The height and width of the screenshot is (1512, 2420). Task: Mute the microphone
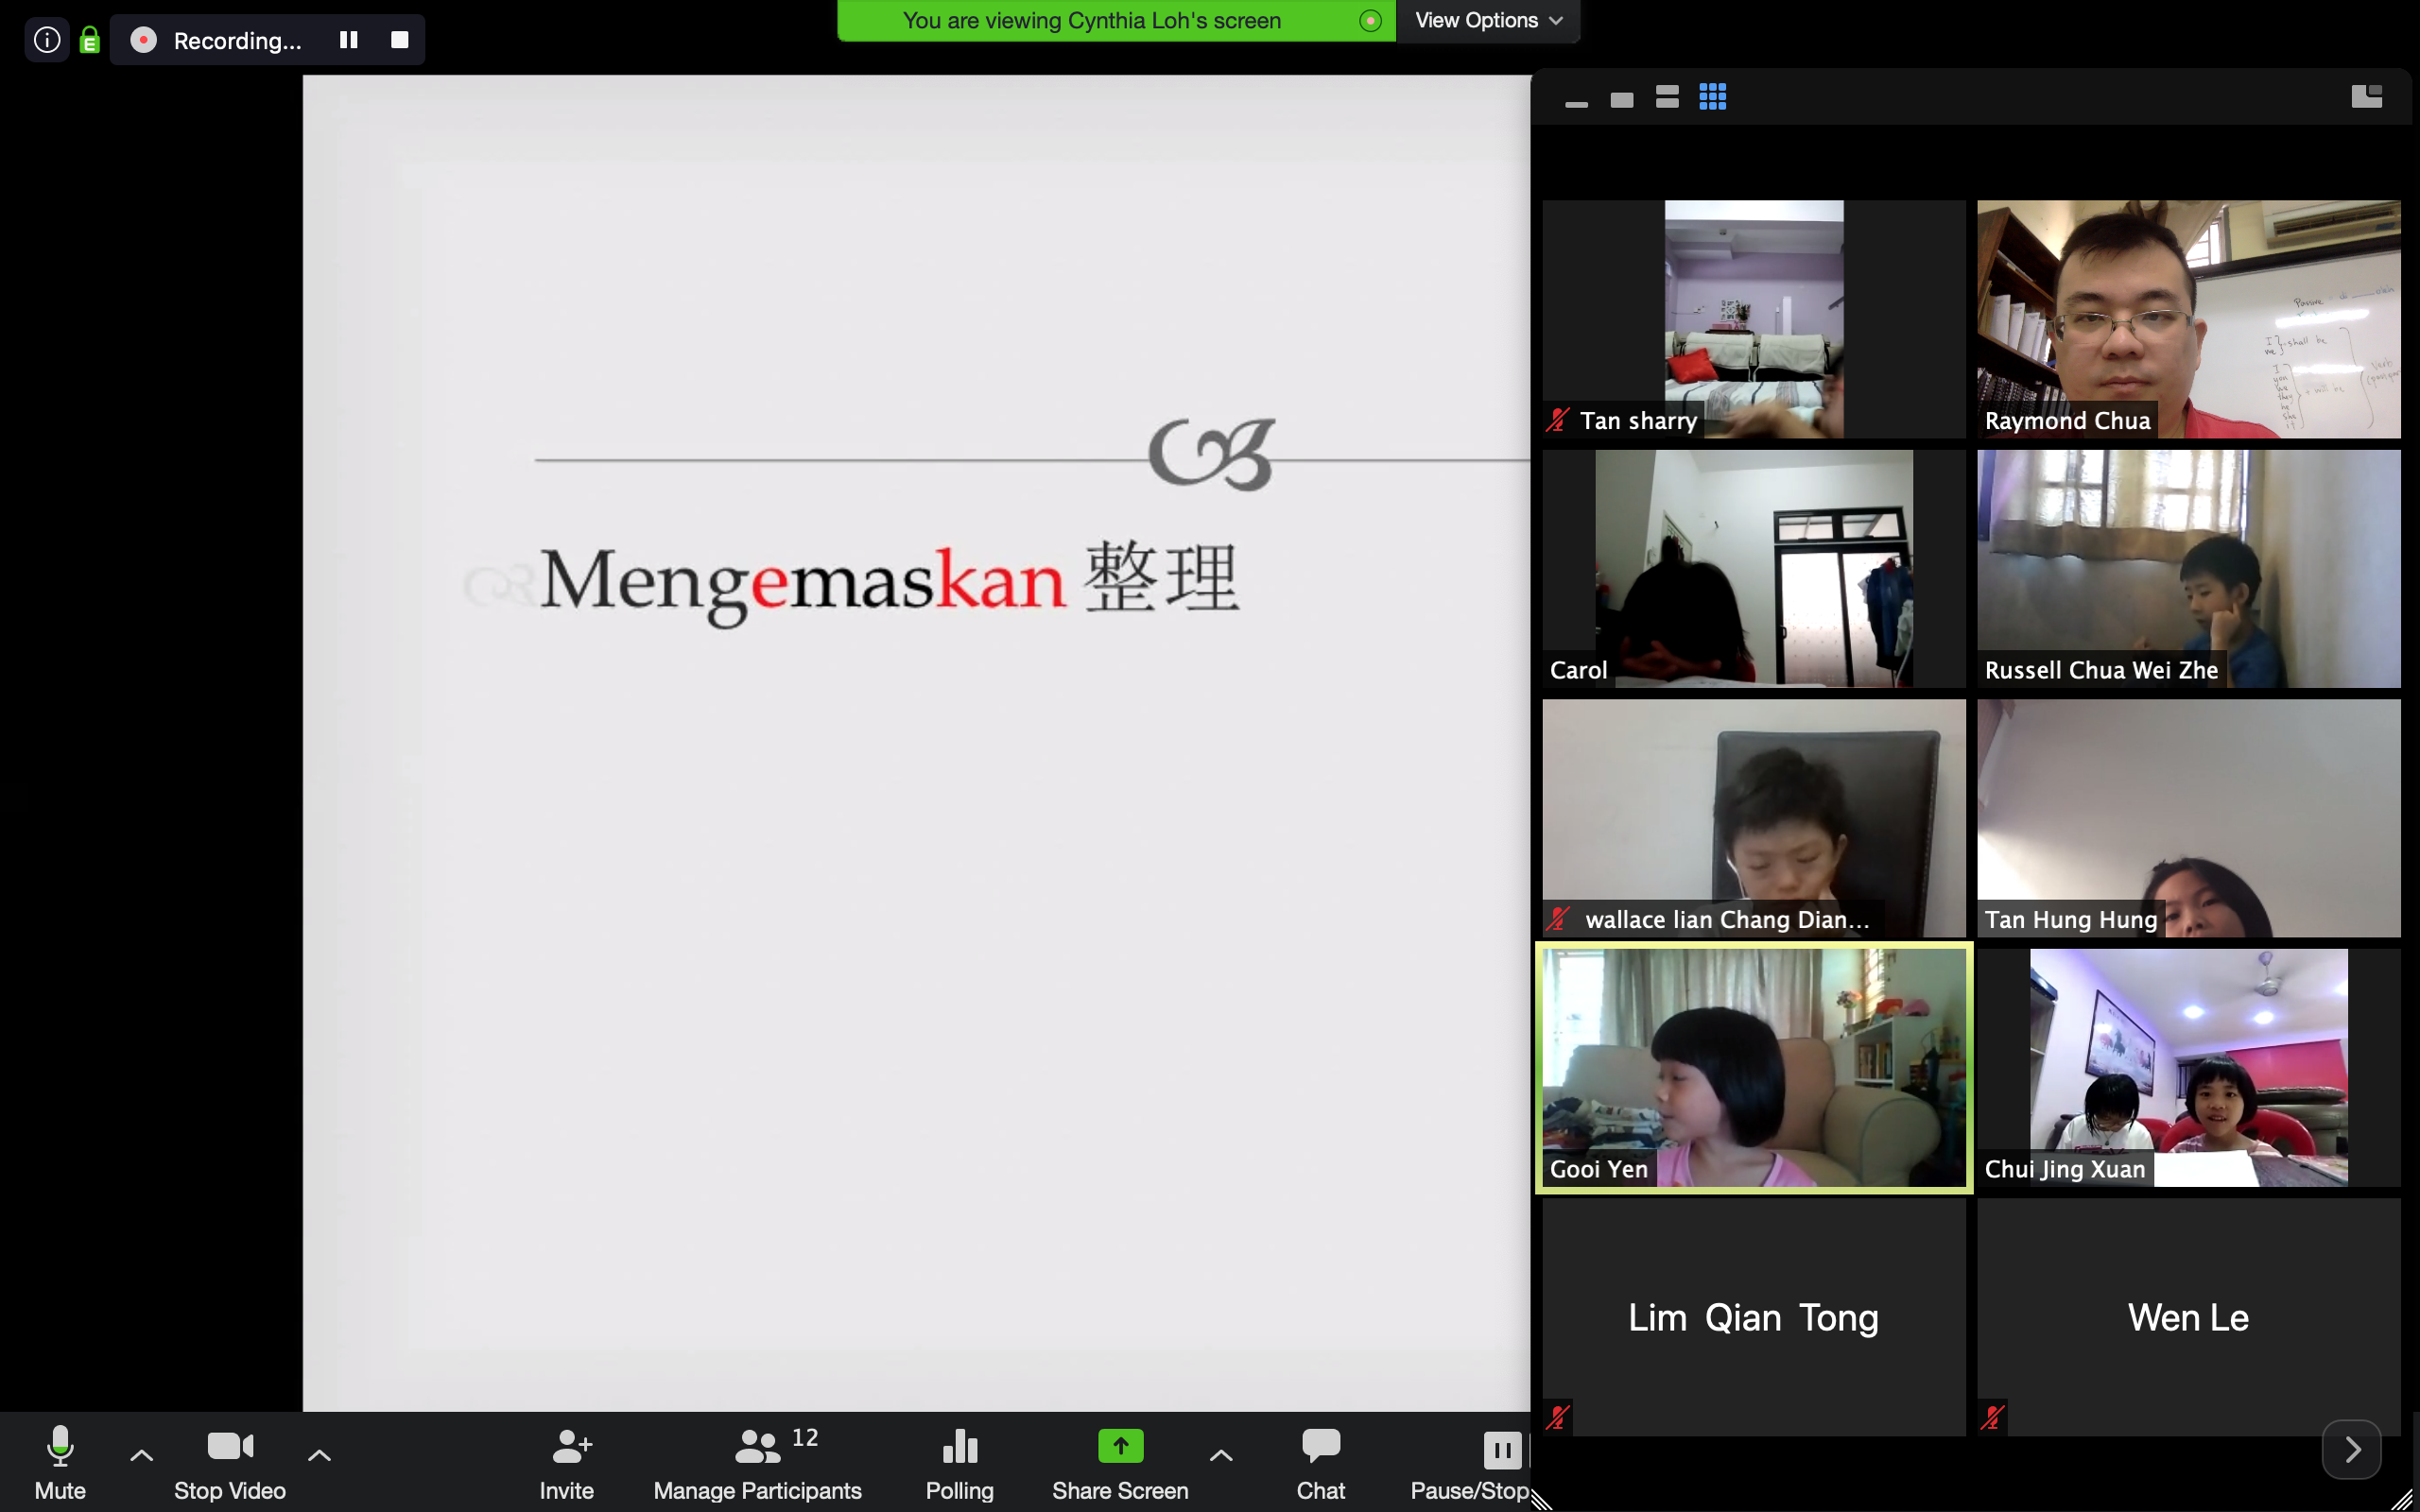(60, 1463)
